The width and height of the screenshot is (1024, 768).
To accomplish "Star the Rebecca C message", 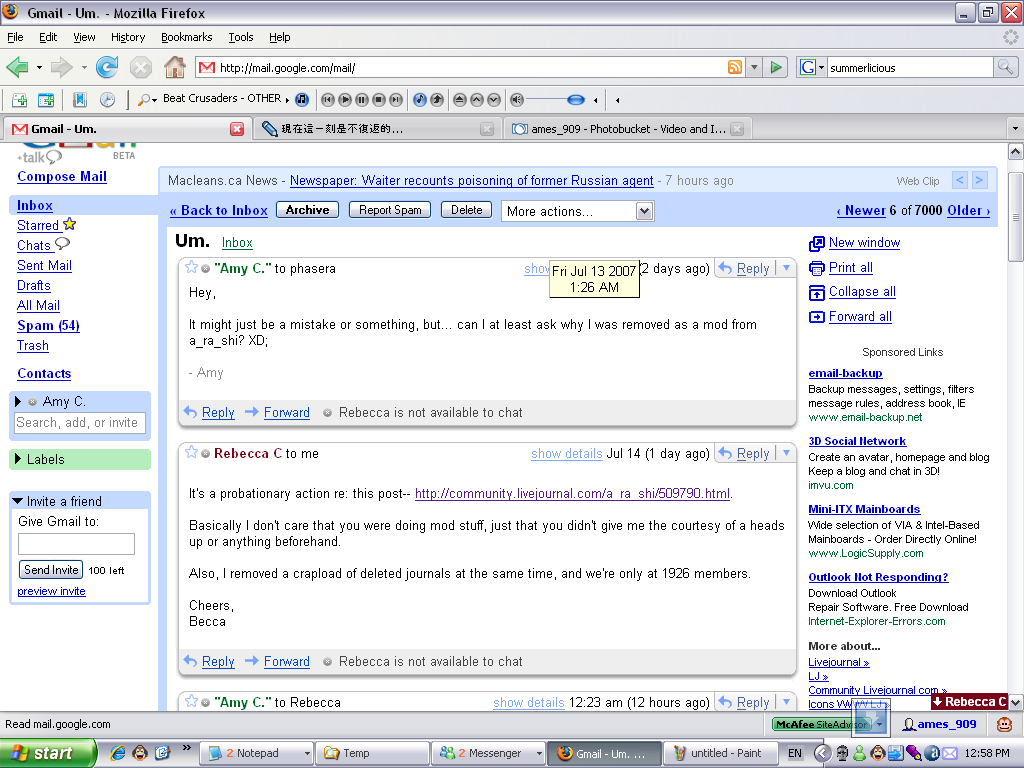I will [191, 452].
